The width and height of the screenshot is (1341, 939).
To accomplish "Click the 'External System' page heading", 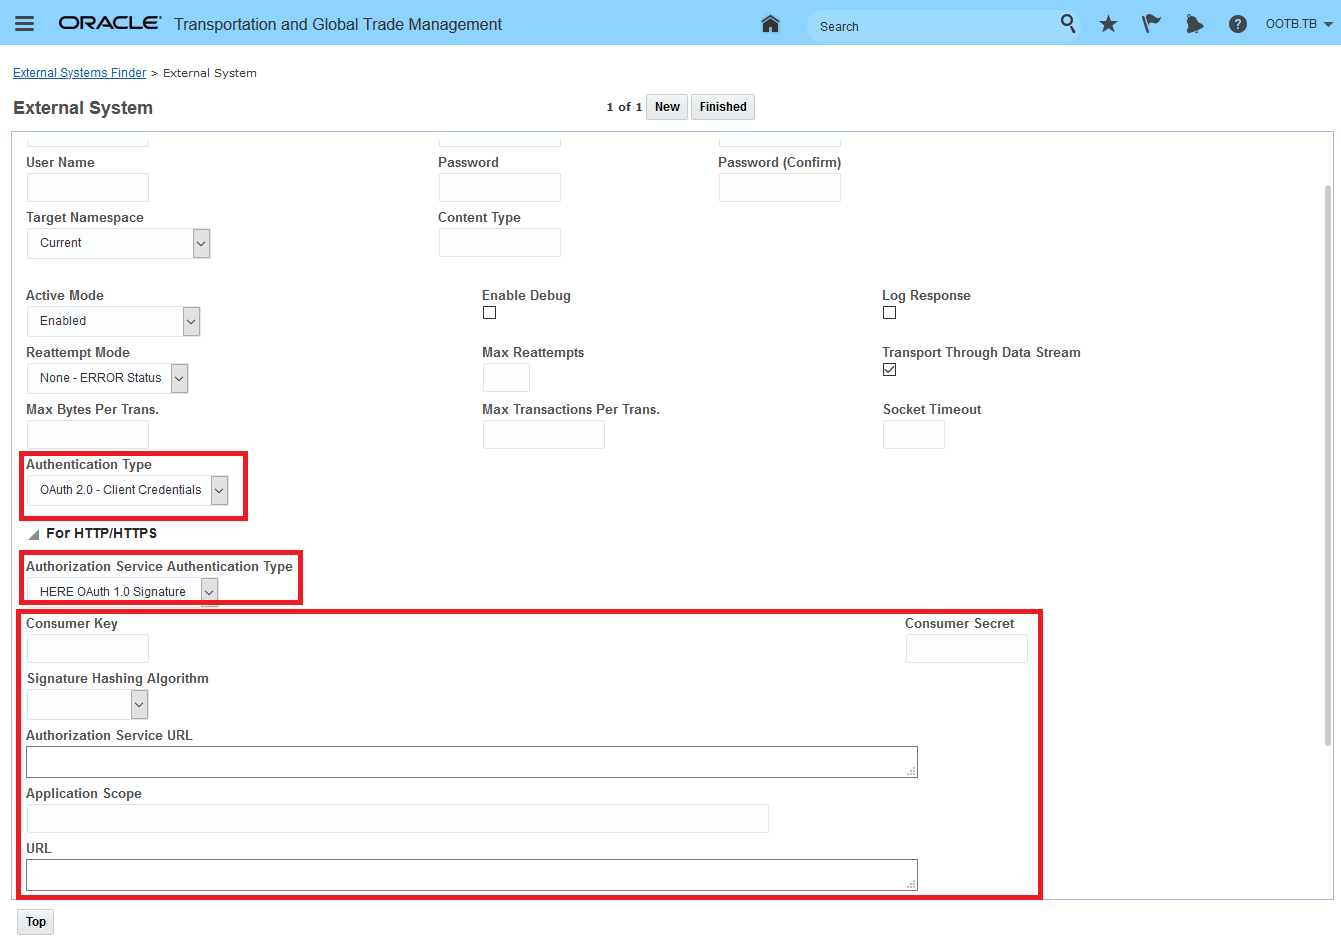I will [83, 108].
